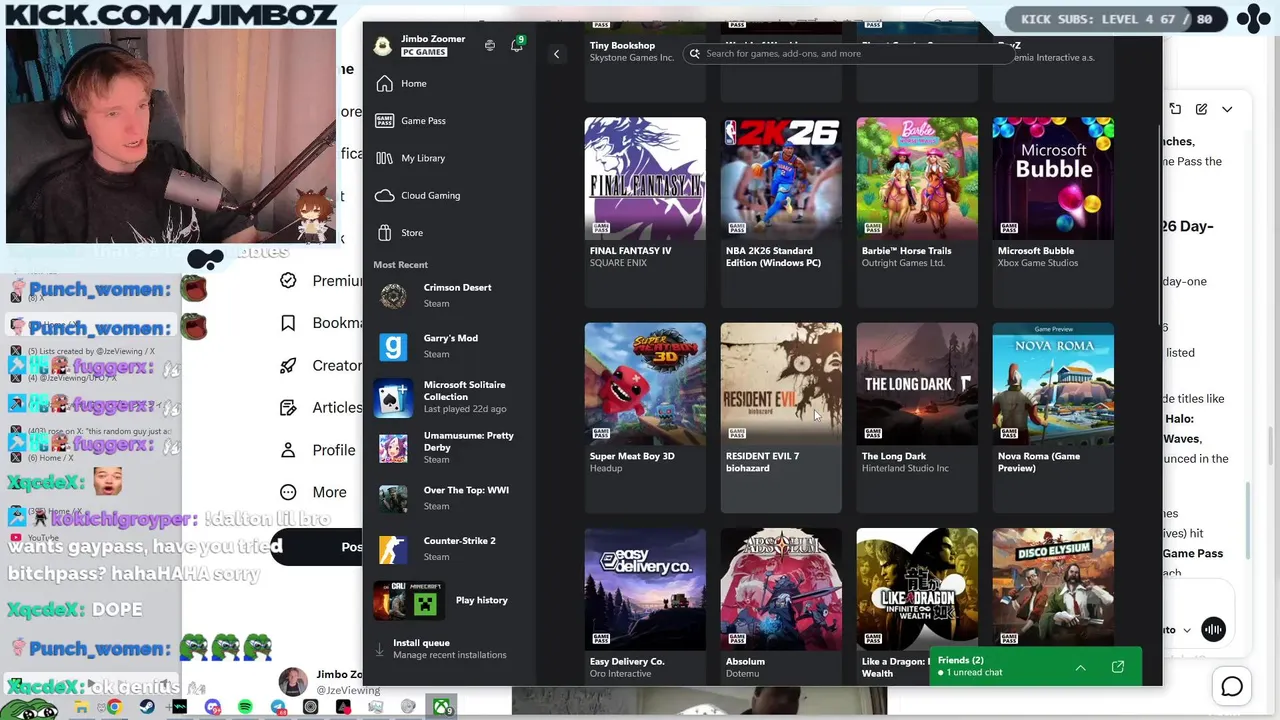The height and width of the screenshot is (720, 1280).
Task: Click the voice waveform button in right panel
Action: coord(1213,629)
